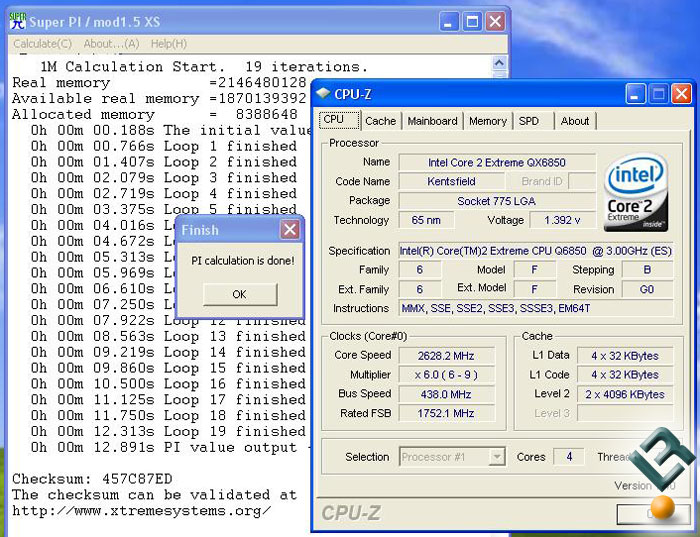
Task: Click the Stepping B value
Action: (x=647, y=270)
